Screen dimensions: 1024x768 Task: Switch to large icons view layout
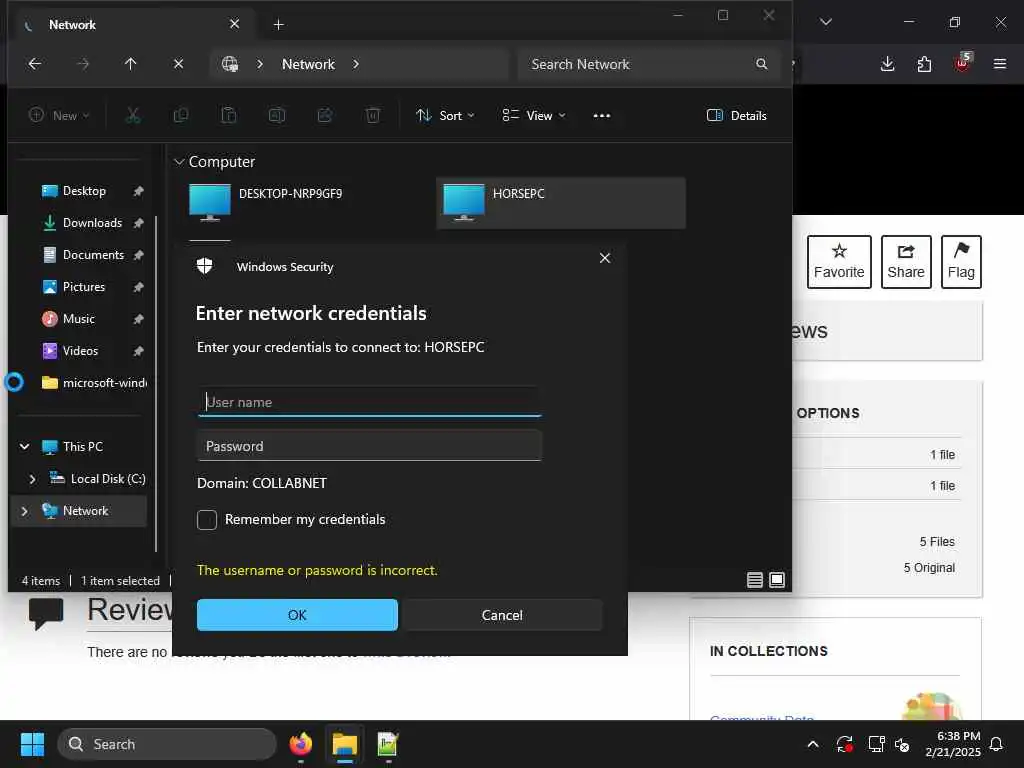[777, 580]
